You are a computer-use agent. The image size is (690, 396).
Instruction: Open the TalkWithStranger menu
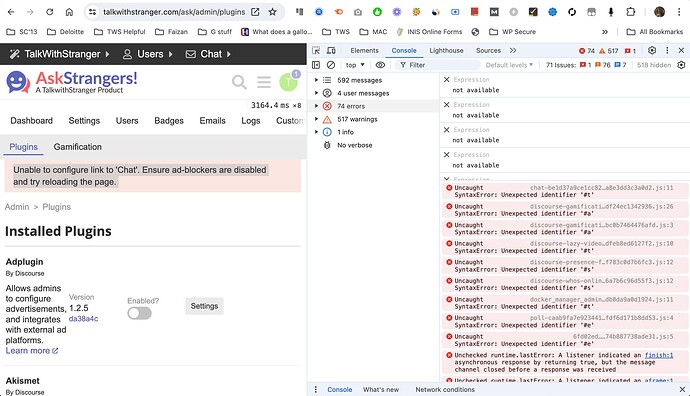click(59, 54)
